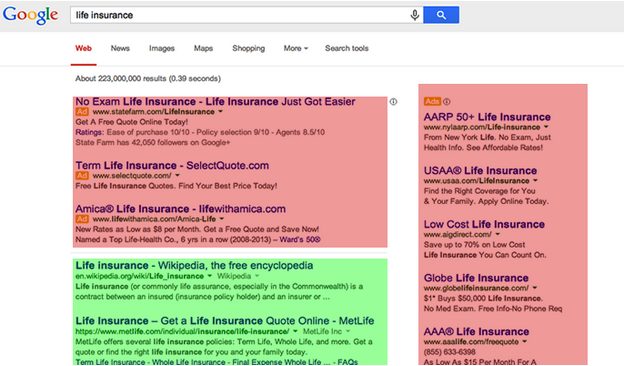Click into the life insurance search field
This screenshot has height=366, width=625.
239,15
